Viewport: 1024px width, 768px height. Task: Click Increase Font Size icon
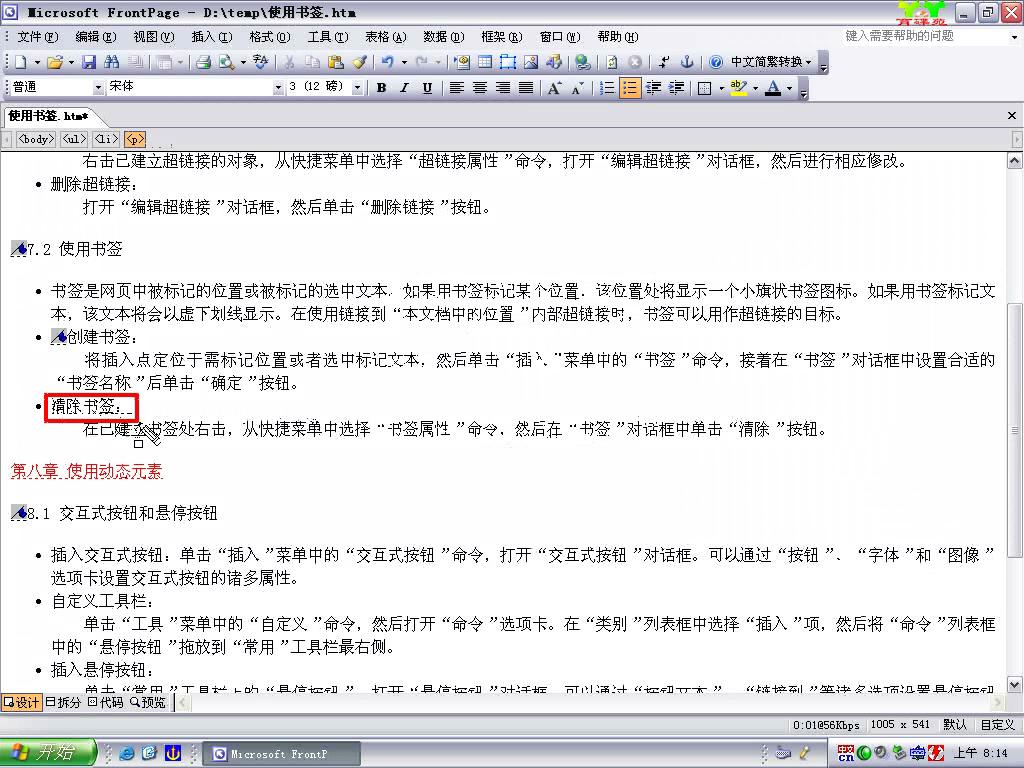[554, 88]
